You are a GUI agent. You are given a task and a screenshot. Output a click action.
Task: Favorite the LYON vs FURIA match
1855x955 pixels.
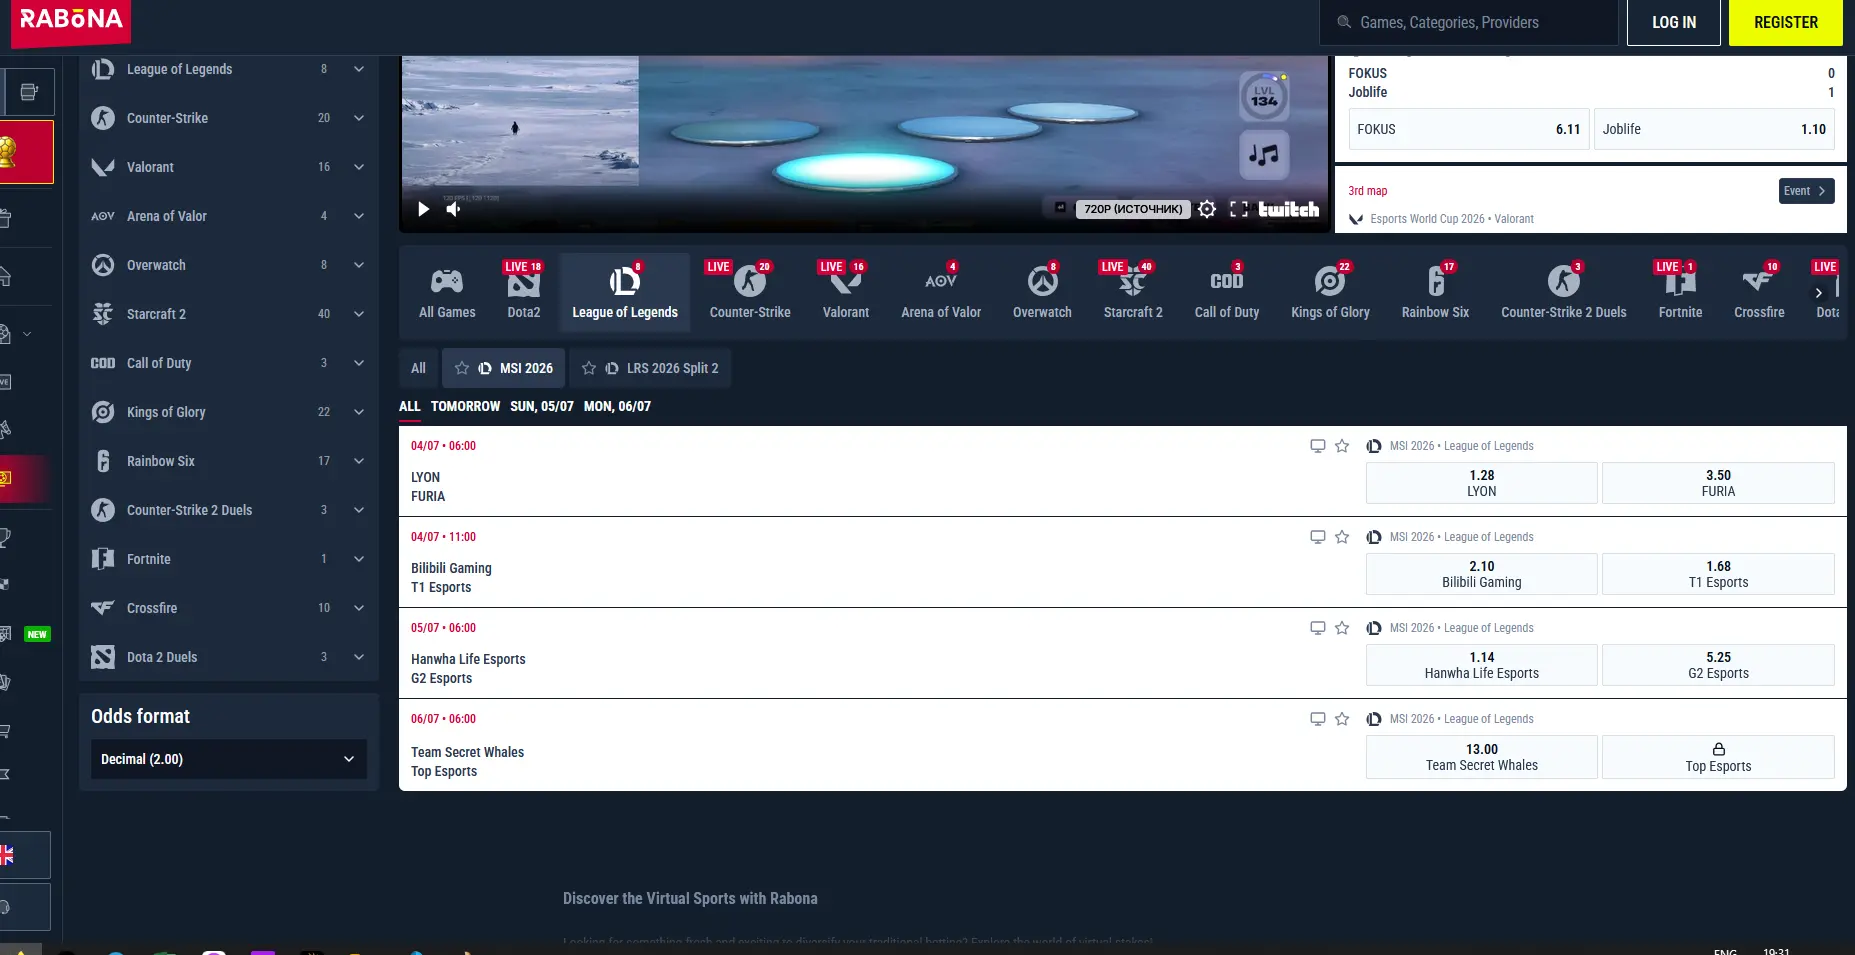[1342, 446]
